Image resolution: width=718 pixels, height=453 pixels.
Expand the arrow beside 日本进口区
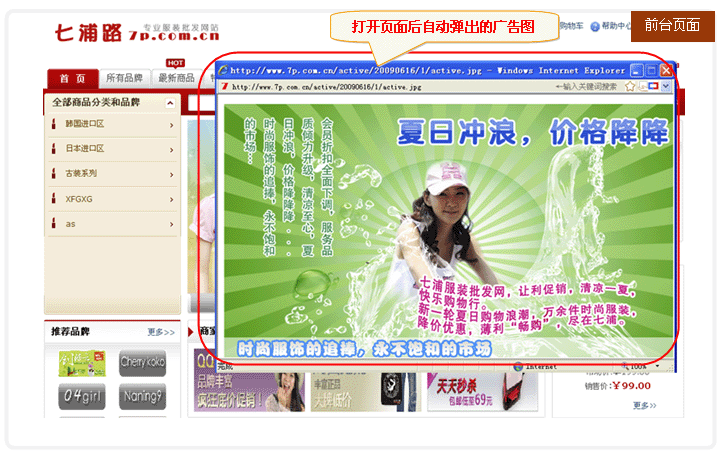pos(172,150)
